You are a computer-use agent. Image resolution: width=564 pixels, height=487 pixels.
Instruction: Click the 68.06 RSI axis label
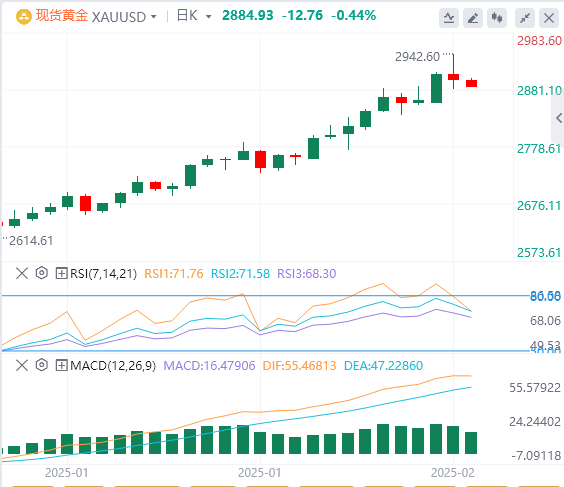[545, 320]
